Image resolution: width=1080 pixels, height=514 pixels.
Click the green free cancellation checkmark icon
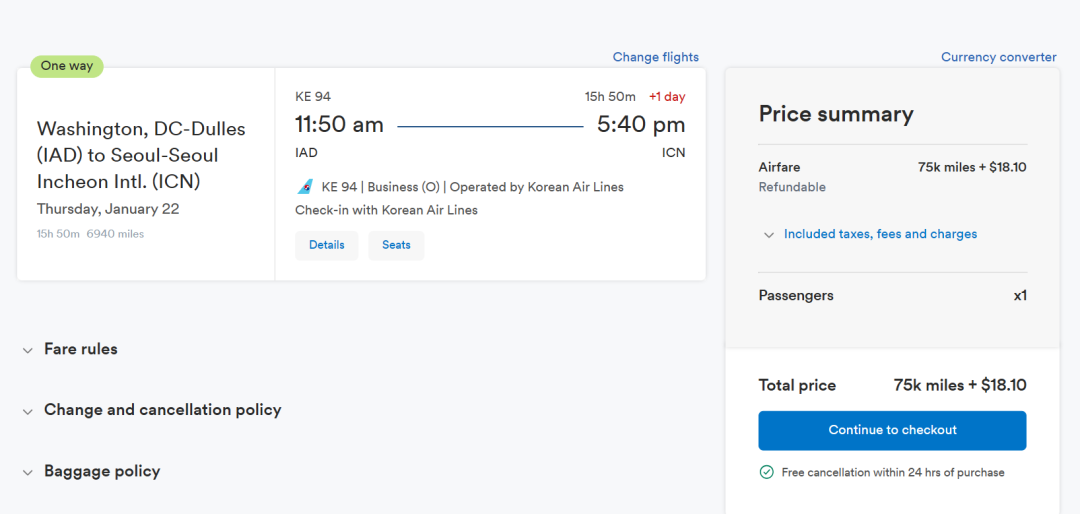[x=767, y=472]
